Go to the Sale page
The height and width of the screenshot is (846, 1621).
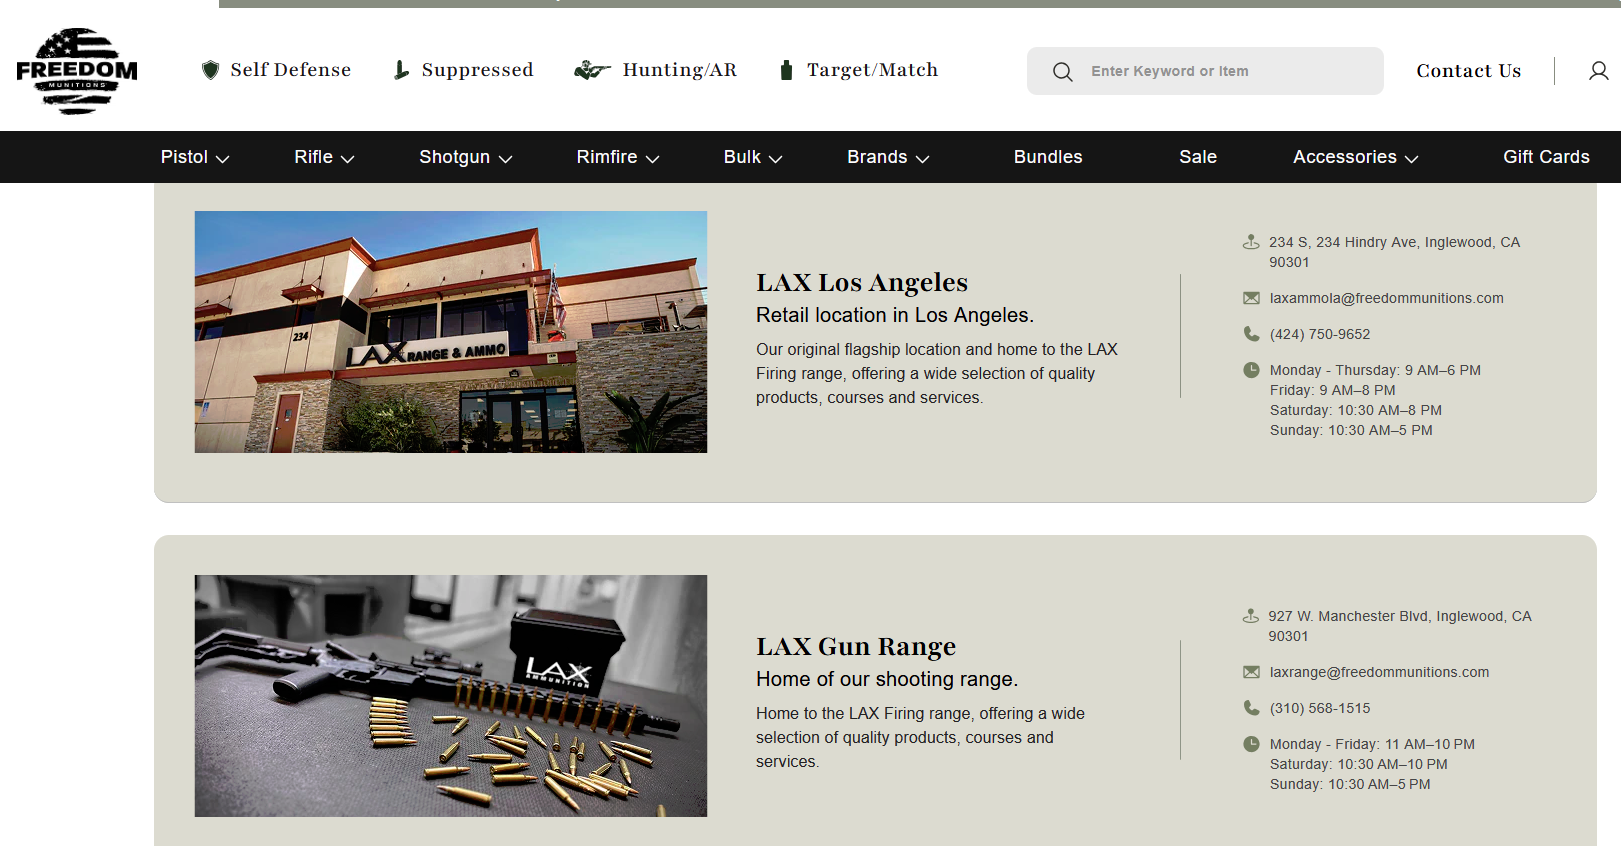pyautogui.click(x=1197, y=157)
